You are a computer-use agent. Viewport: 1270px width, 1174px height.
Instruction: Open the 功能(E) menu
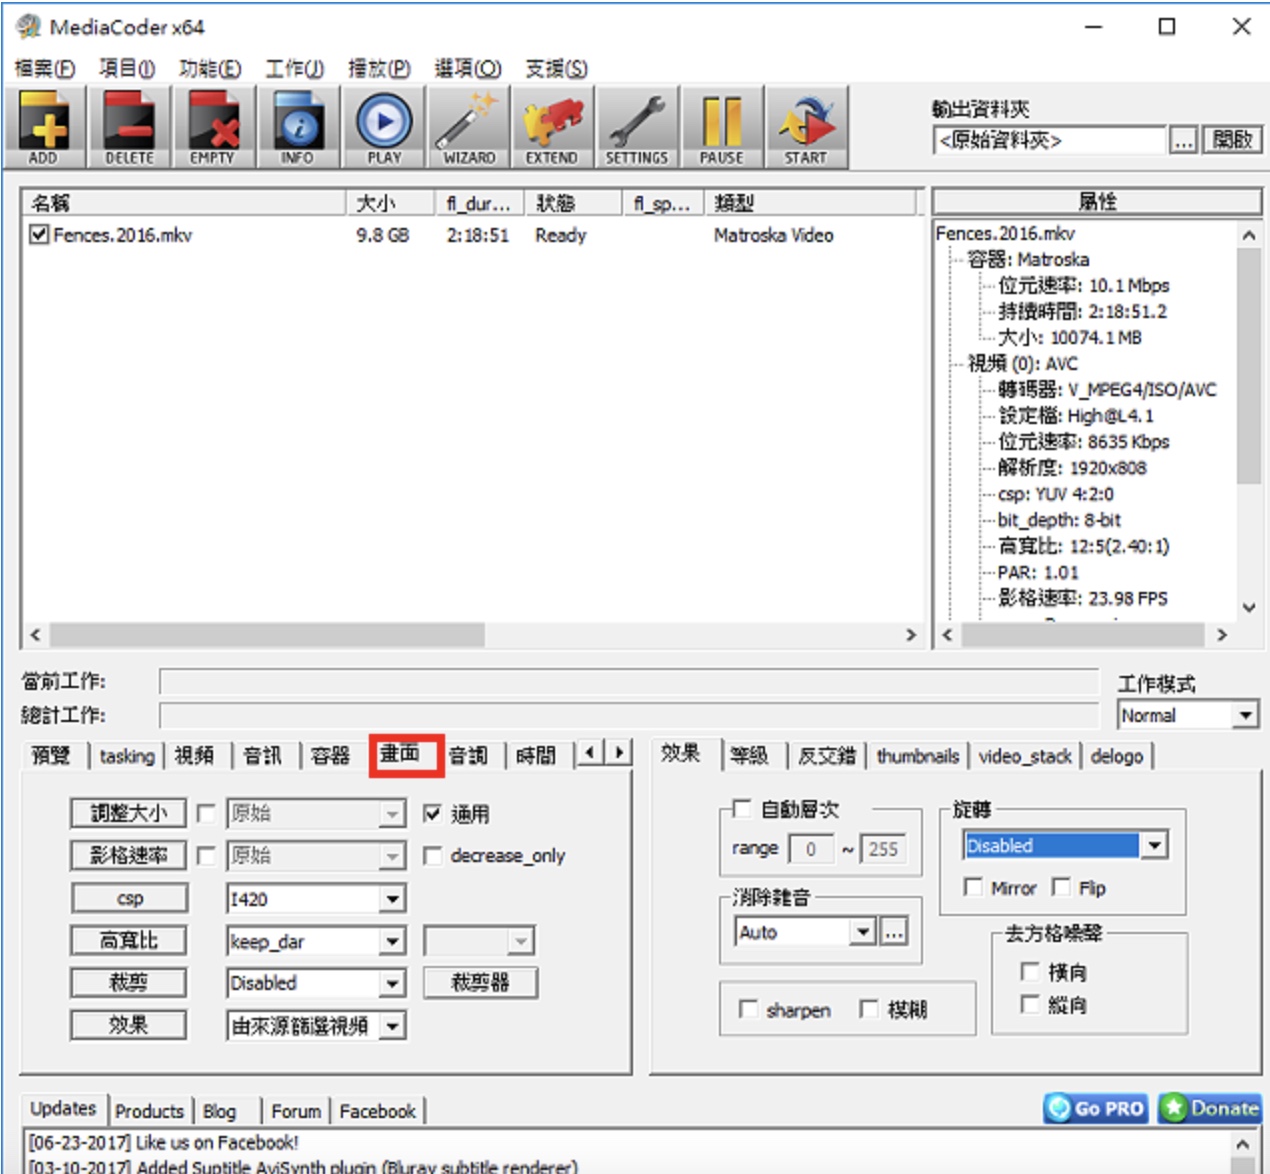click(x=210, y=68)
